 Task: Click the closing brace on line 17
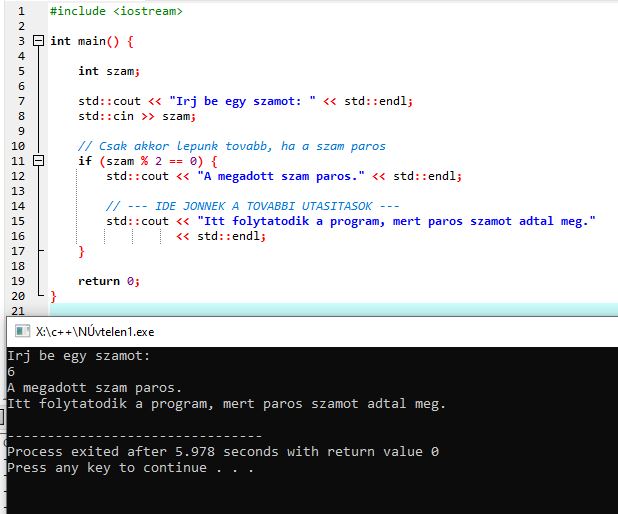coord(81,251)
